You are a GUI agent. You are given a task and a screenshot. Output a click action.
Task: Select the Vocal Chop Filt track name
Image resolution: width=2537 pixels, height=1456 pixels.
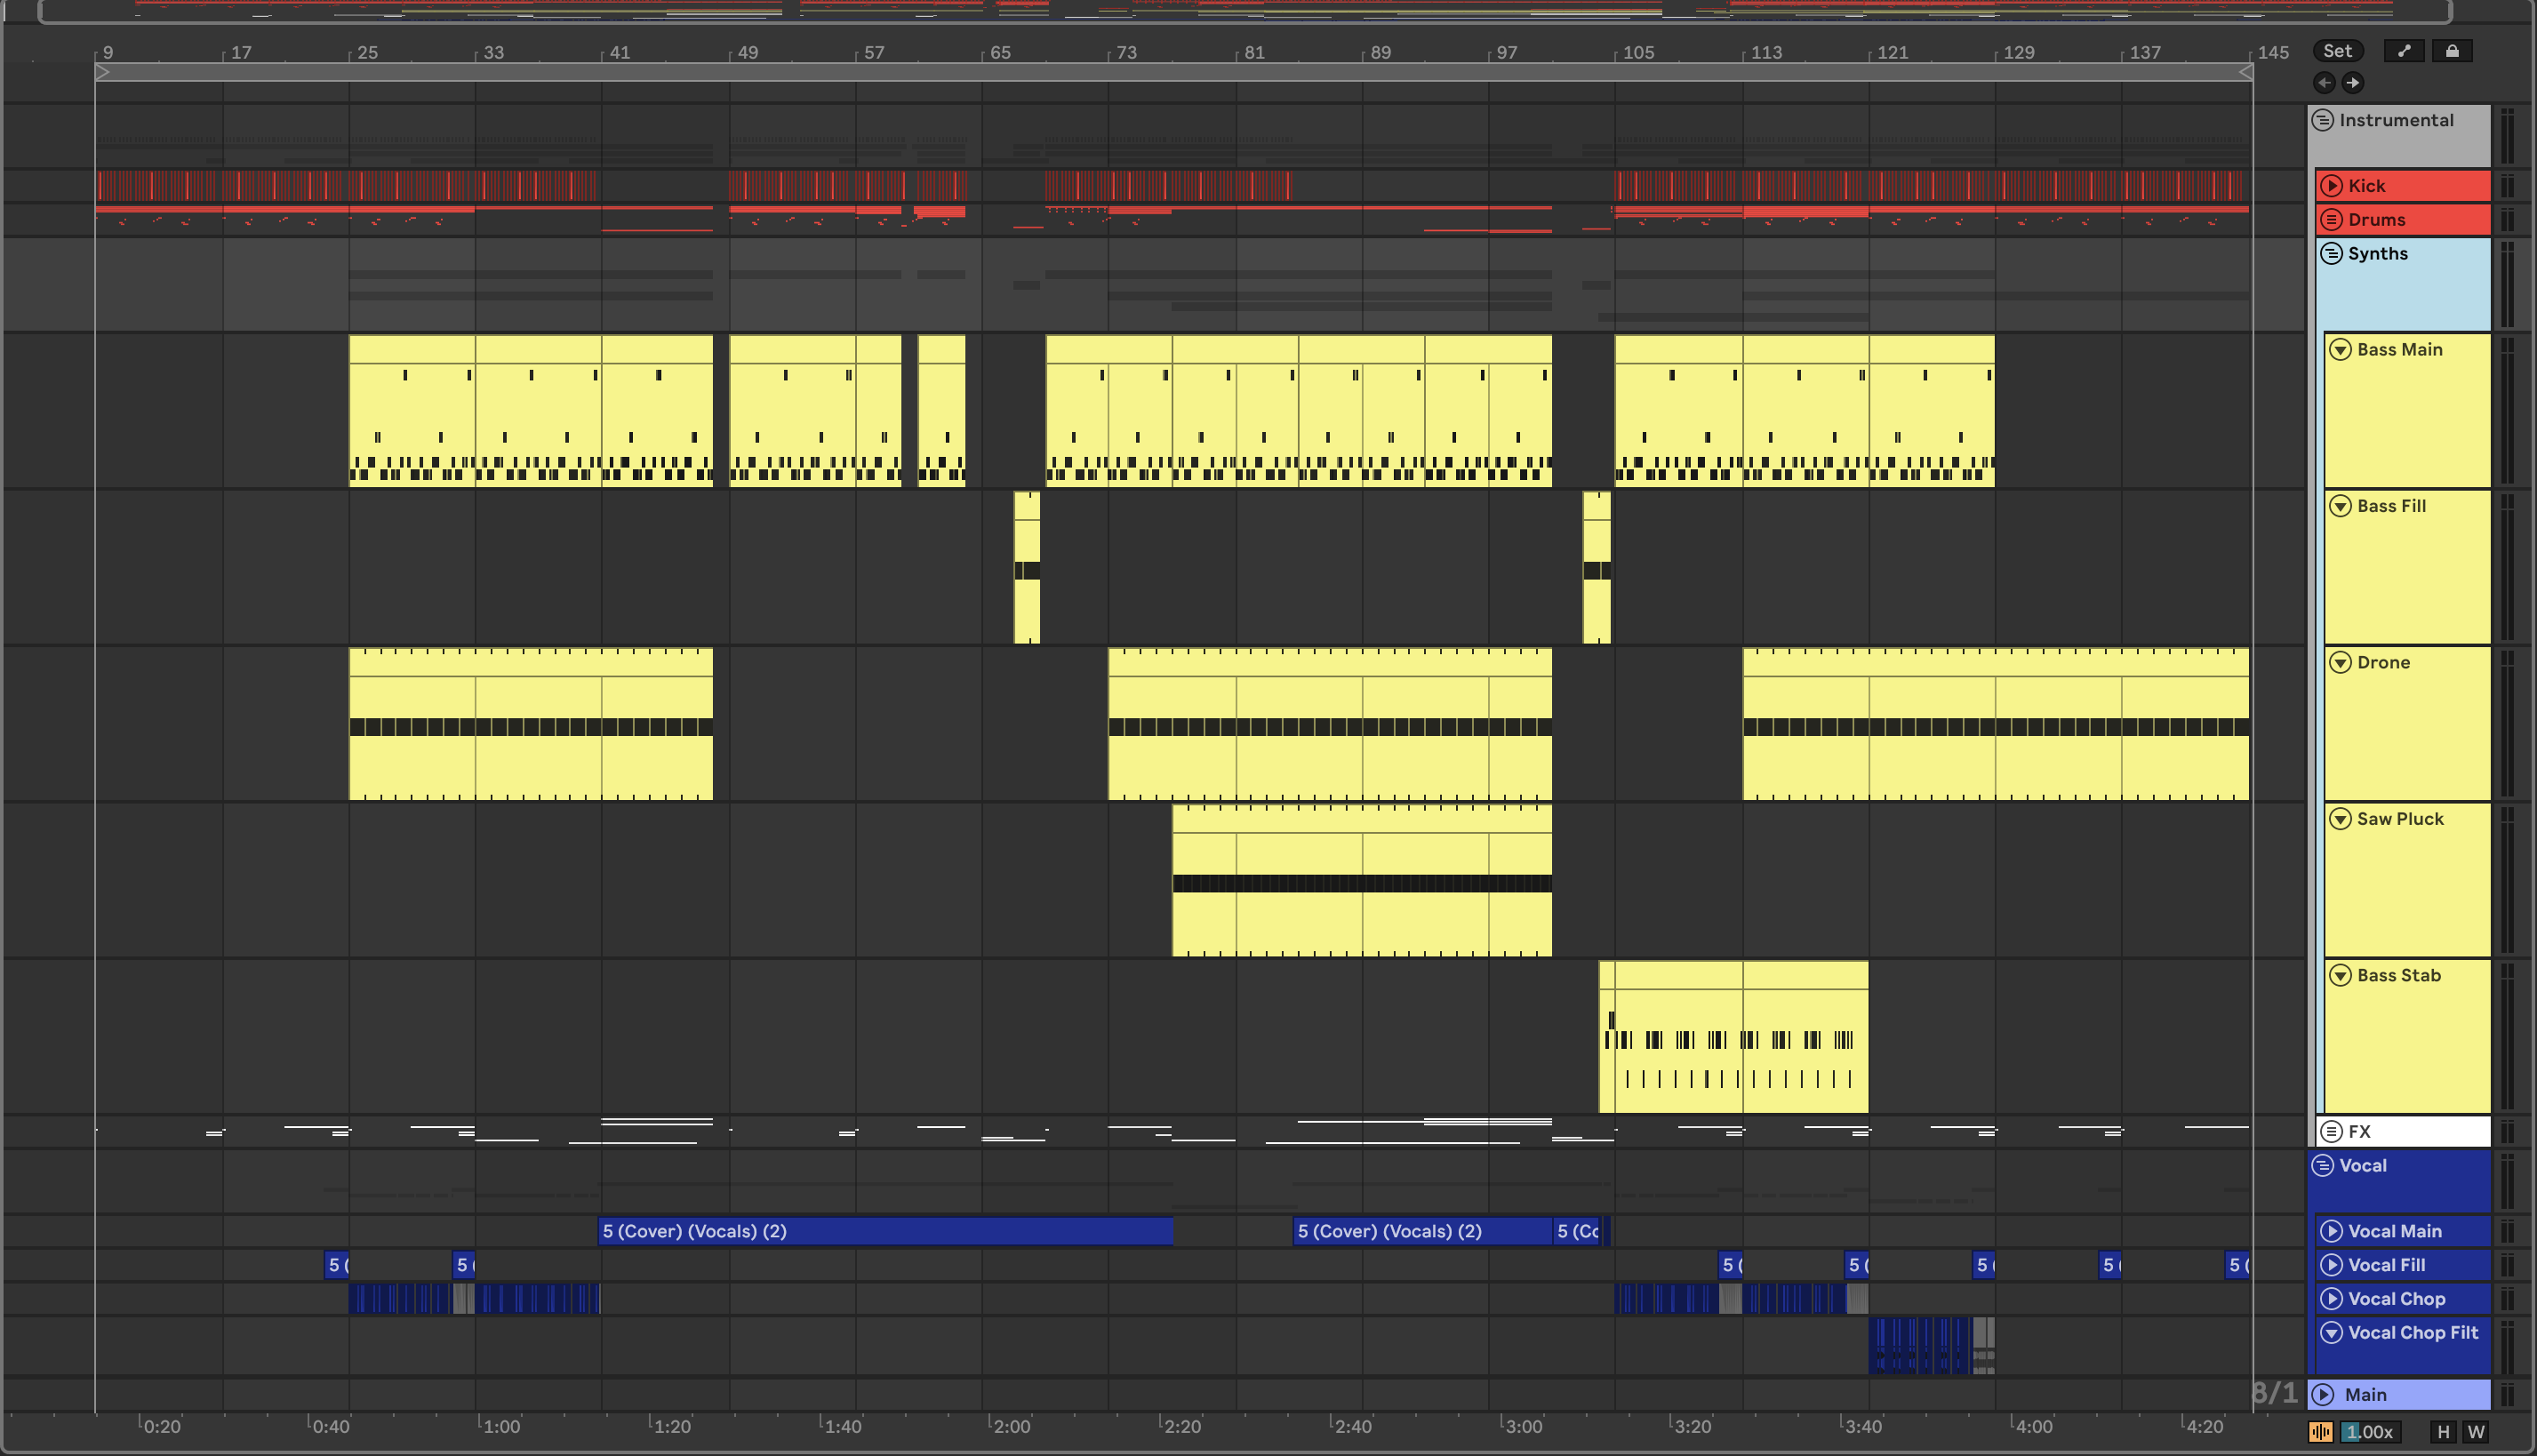(2413, 1333)
